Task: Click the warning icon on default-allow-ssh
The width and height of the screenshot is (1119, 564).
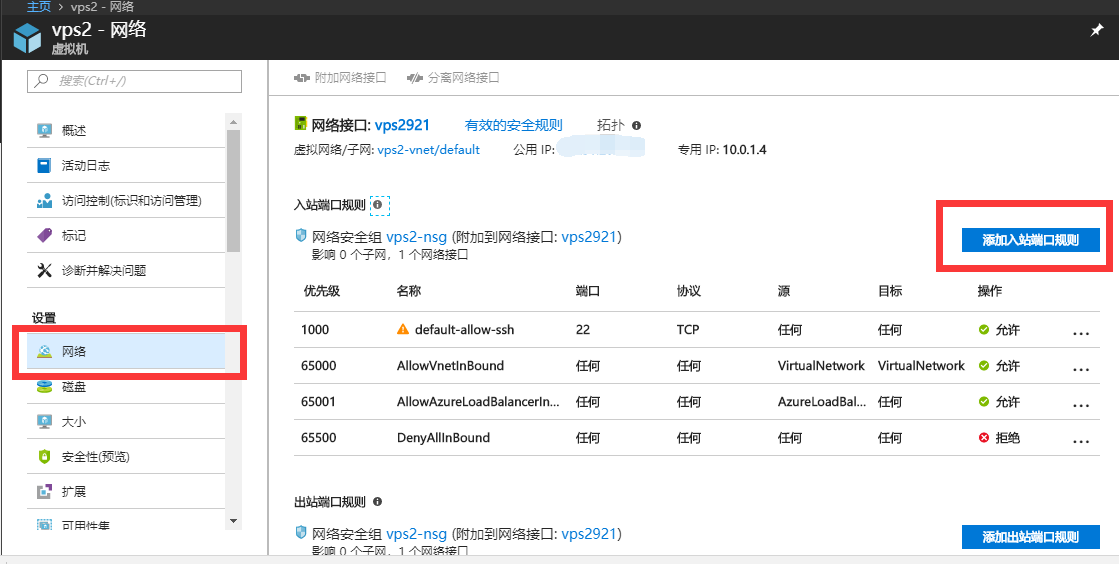Action: click(403, 329)
